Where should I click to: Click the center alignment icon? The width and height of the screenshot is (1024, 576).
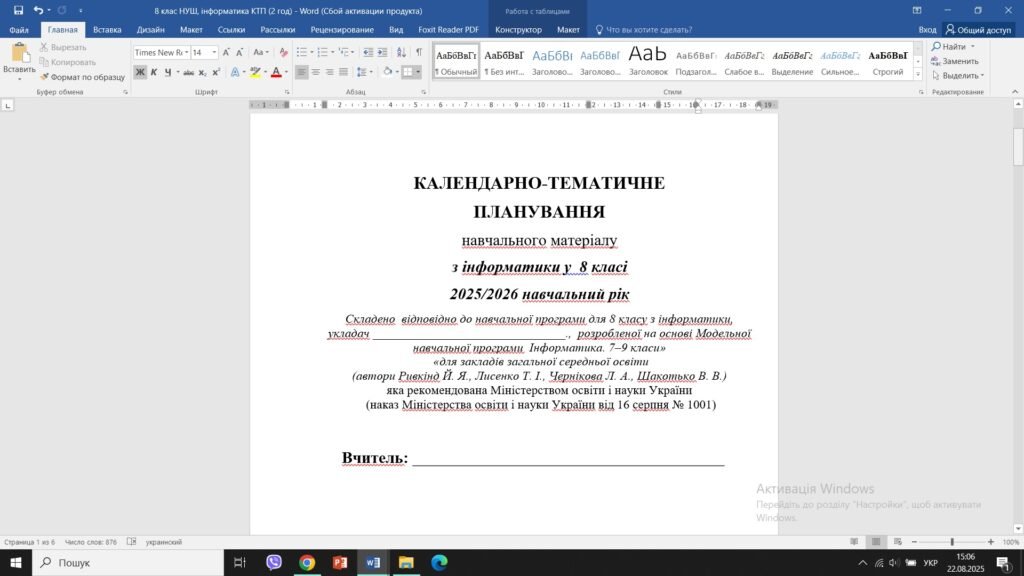[314, 72]
